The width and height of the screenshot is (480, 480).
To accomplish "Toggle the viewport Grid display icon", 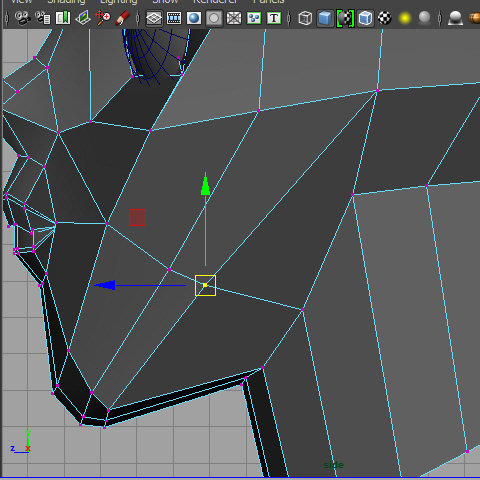I will [154, 18].
